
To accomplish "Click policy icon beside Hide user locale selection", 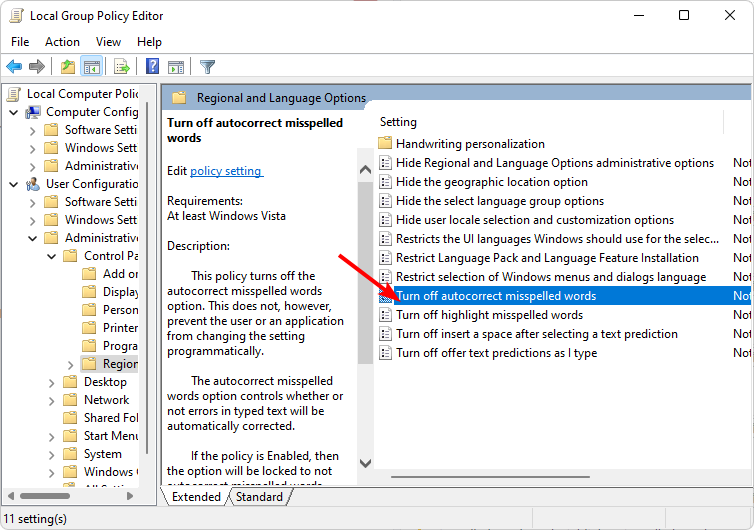I will pos(385,220).
